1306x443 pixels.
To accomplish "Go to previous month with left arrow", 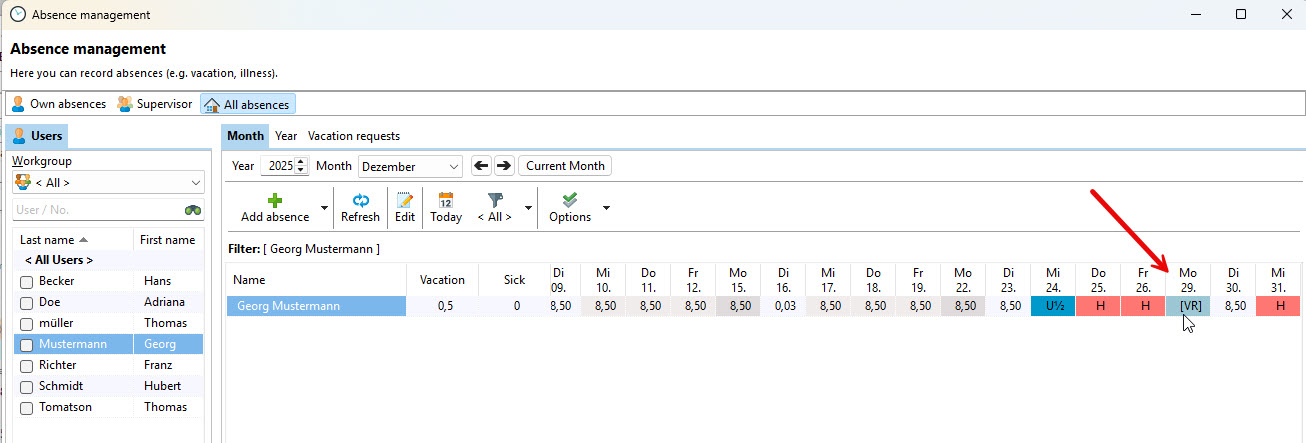I will 481,166.
